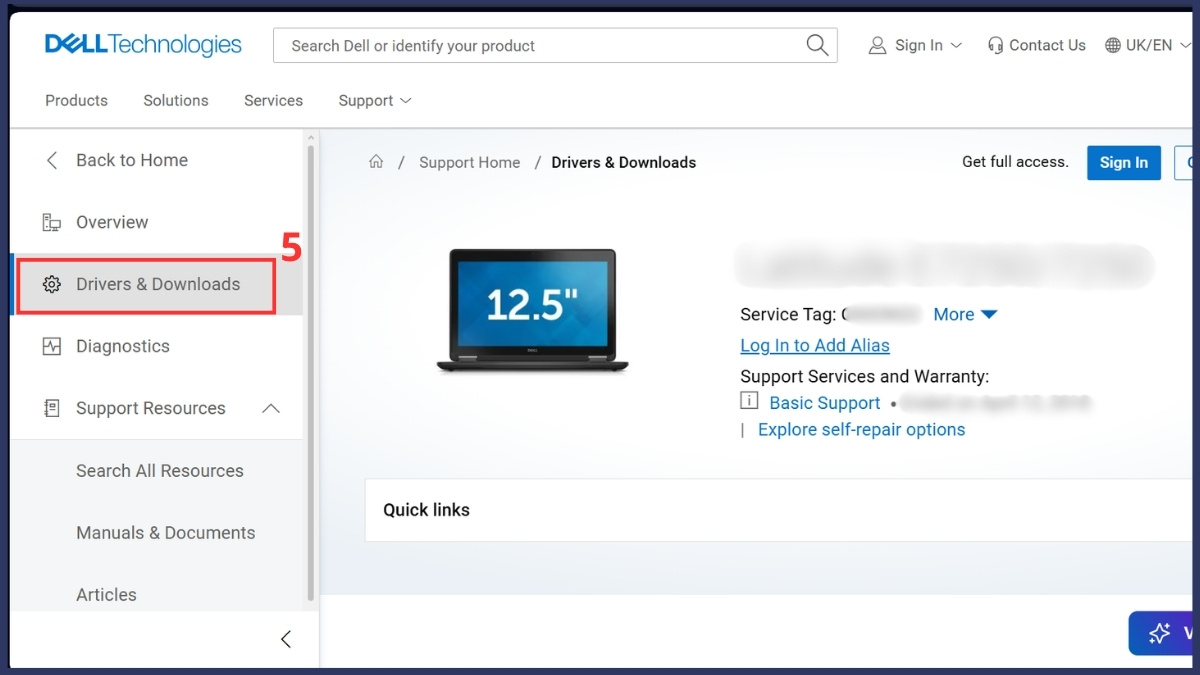1200x675 pixels.
Task: Click Explore self-repair options link
Action: click(x=862, y=430)
